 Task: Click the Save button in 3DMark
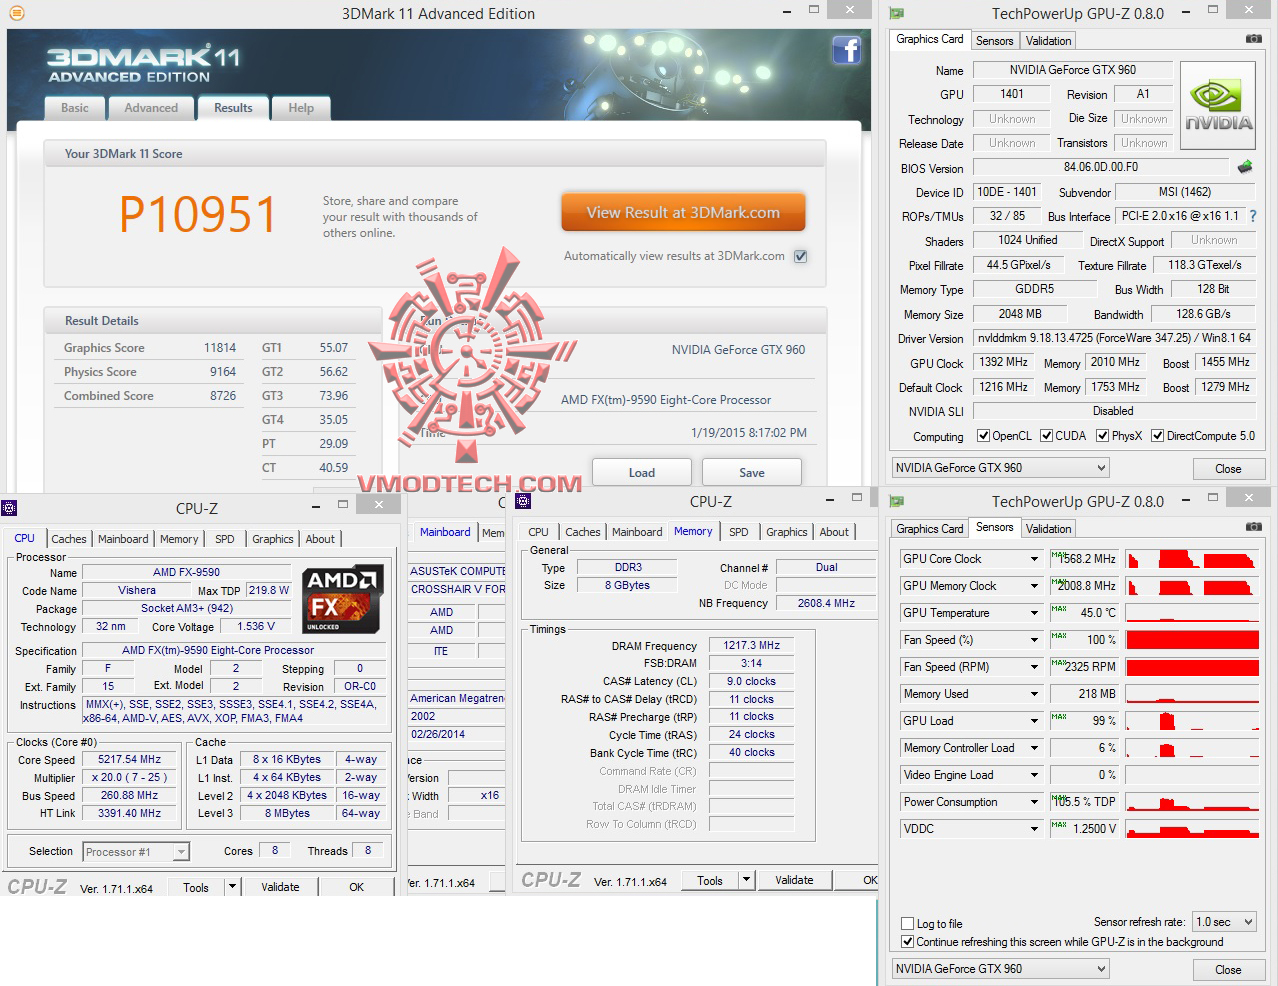point(752,473)
